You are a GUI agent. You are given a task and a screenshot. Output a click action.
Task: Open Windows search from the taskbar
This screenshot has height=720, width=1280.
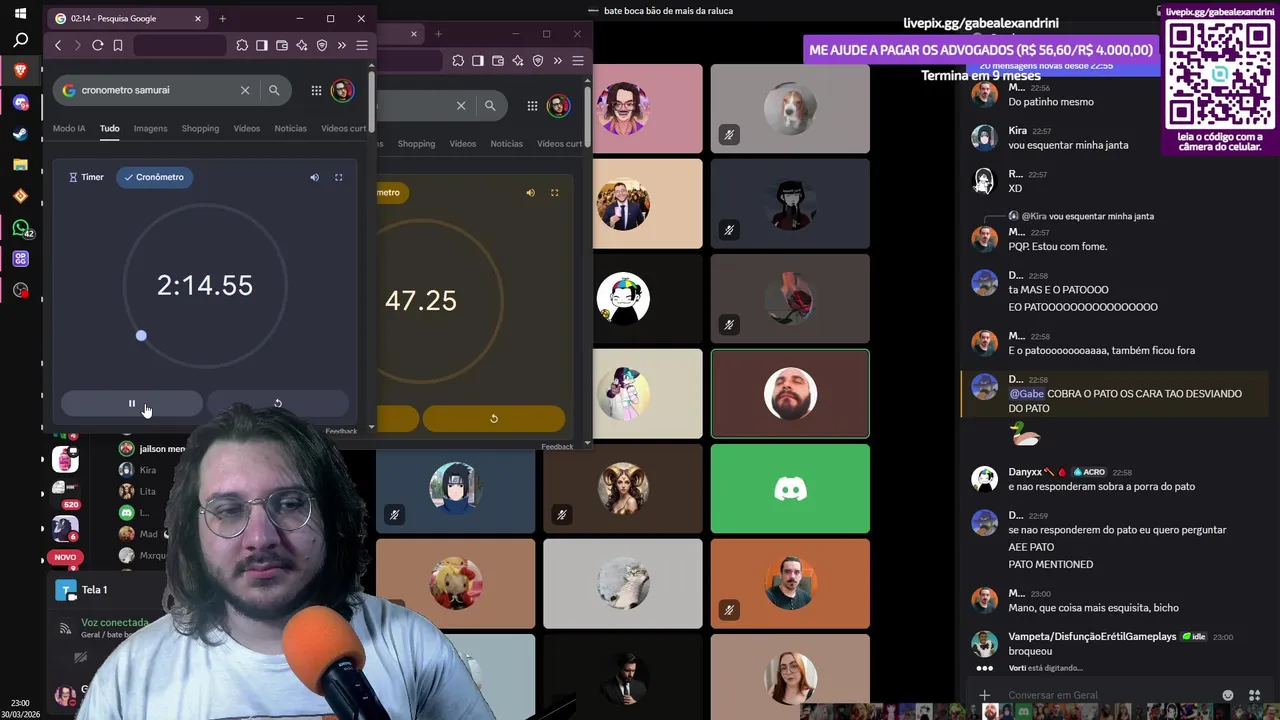coord(20,41)
